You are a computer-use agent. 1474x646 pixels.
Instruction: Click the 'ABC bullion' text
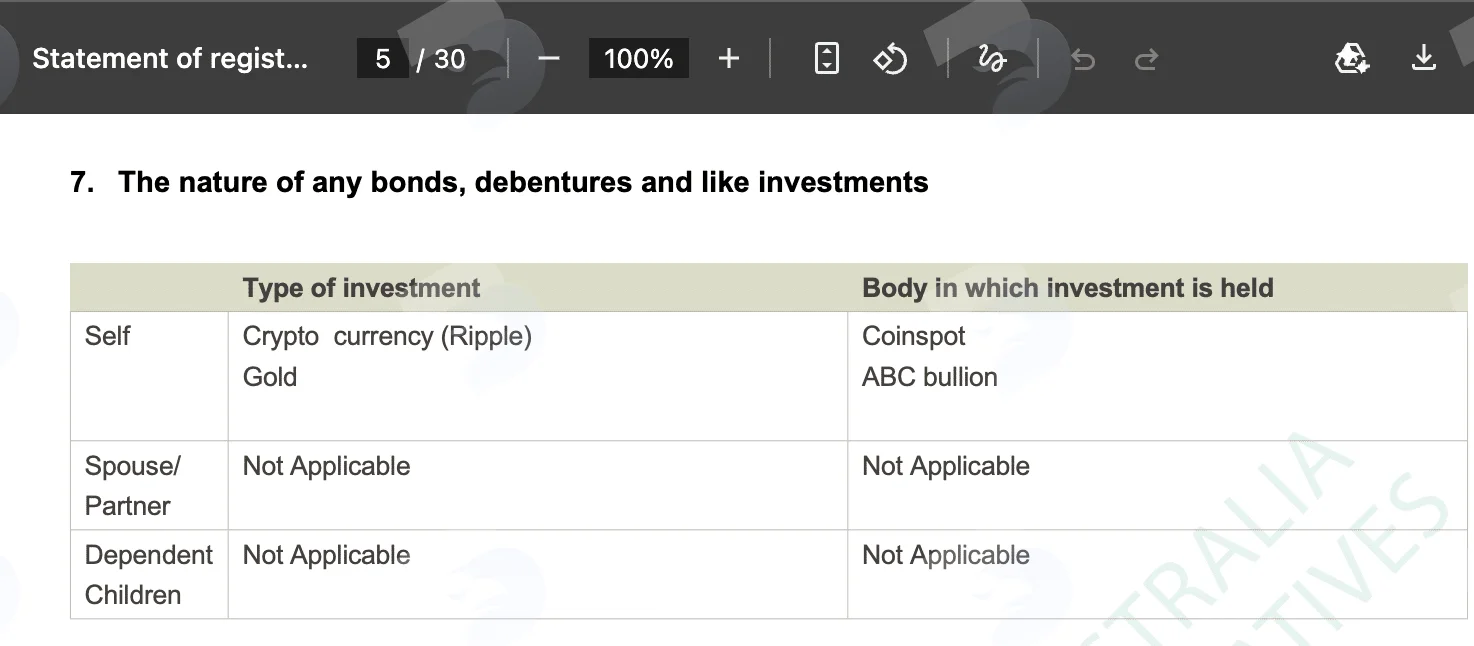[930, 377]
